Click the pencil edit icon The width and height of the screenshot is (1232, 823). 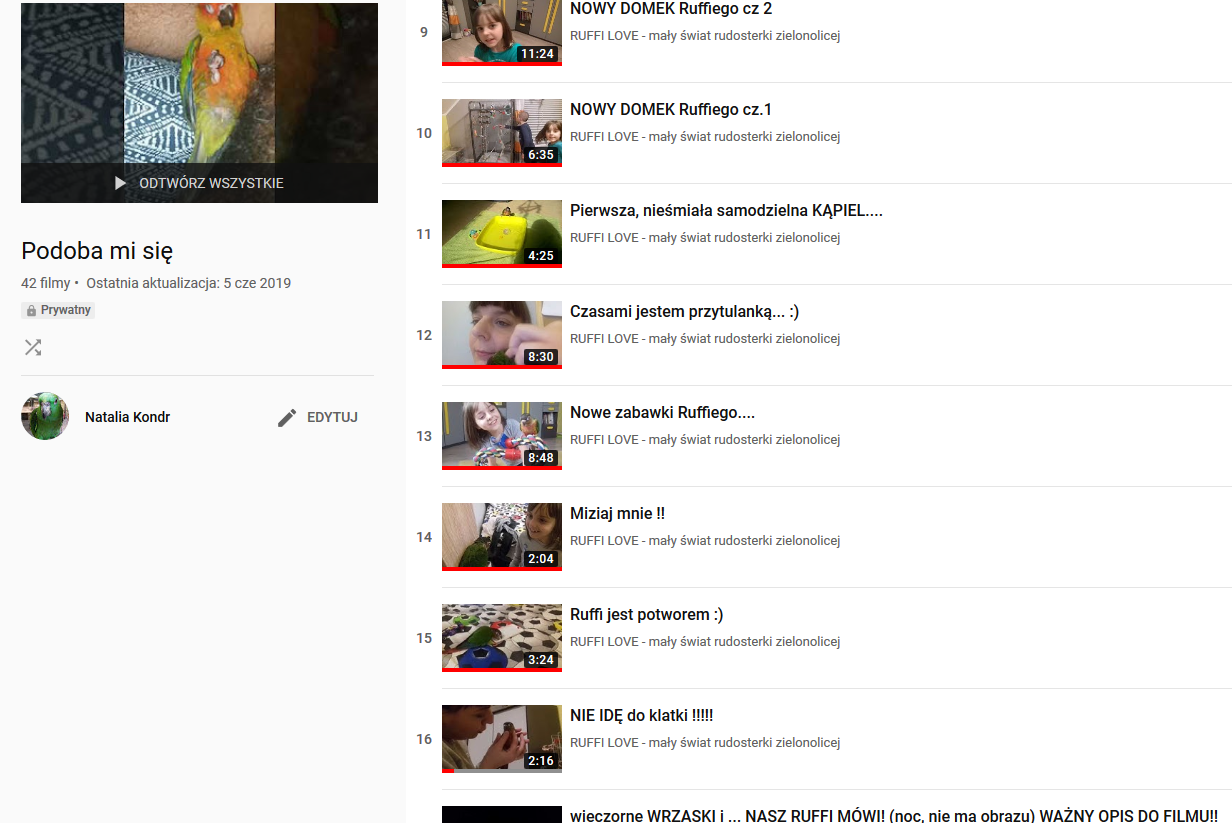coord(287,417)
